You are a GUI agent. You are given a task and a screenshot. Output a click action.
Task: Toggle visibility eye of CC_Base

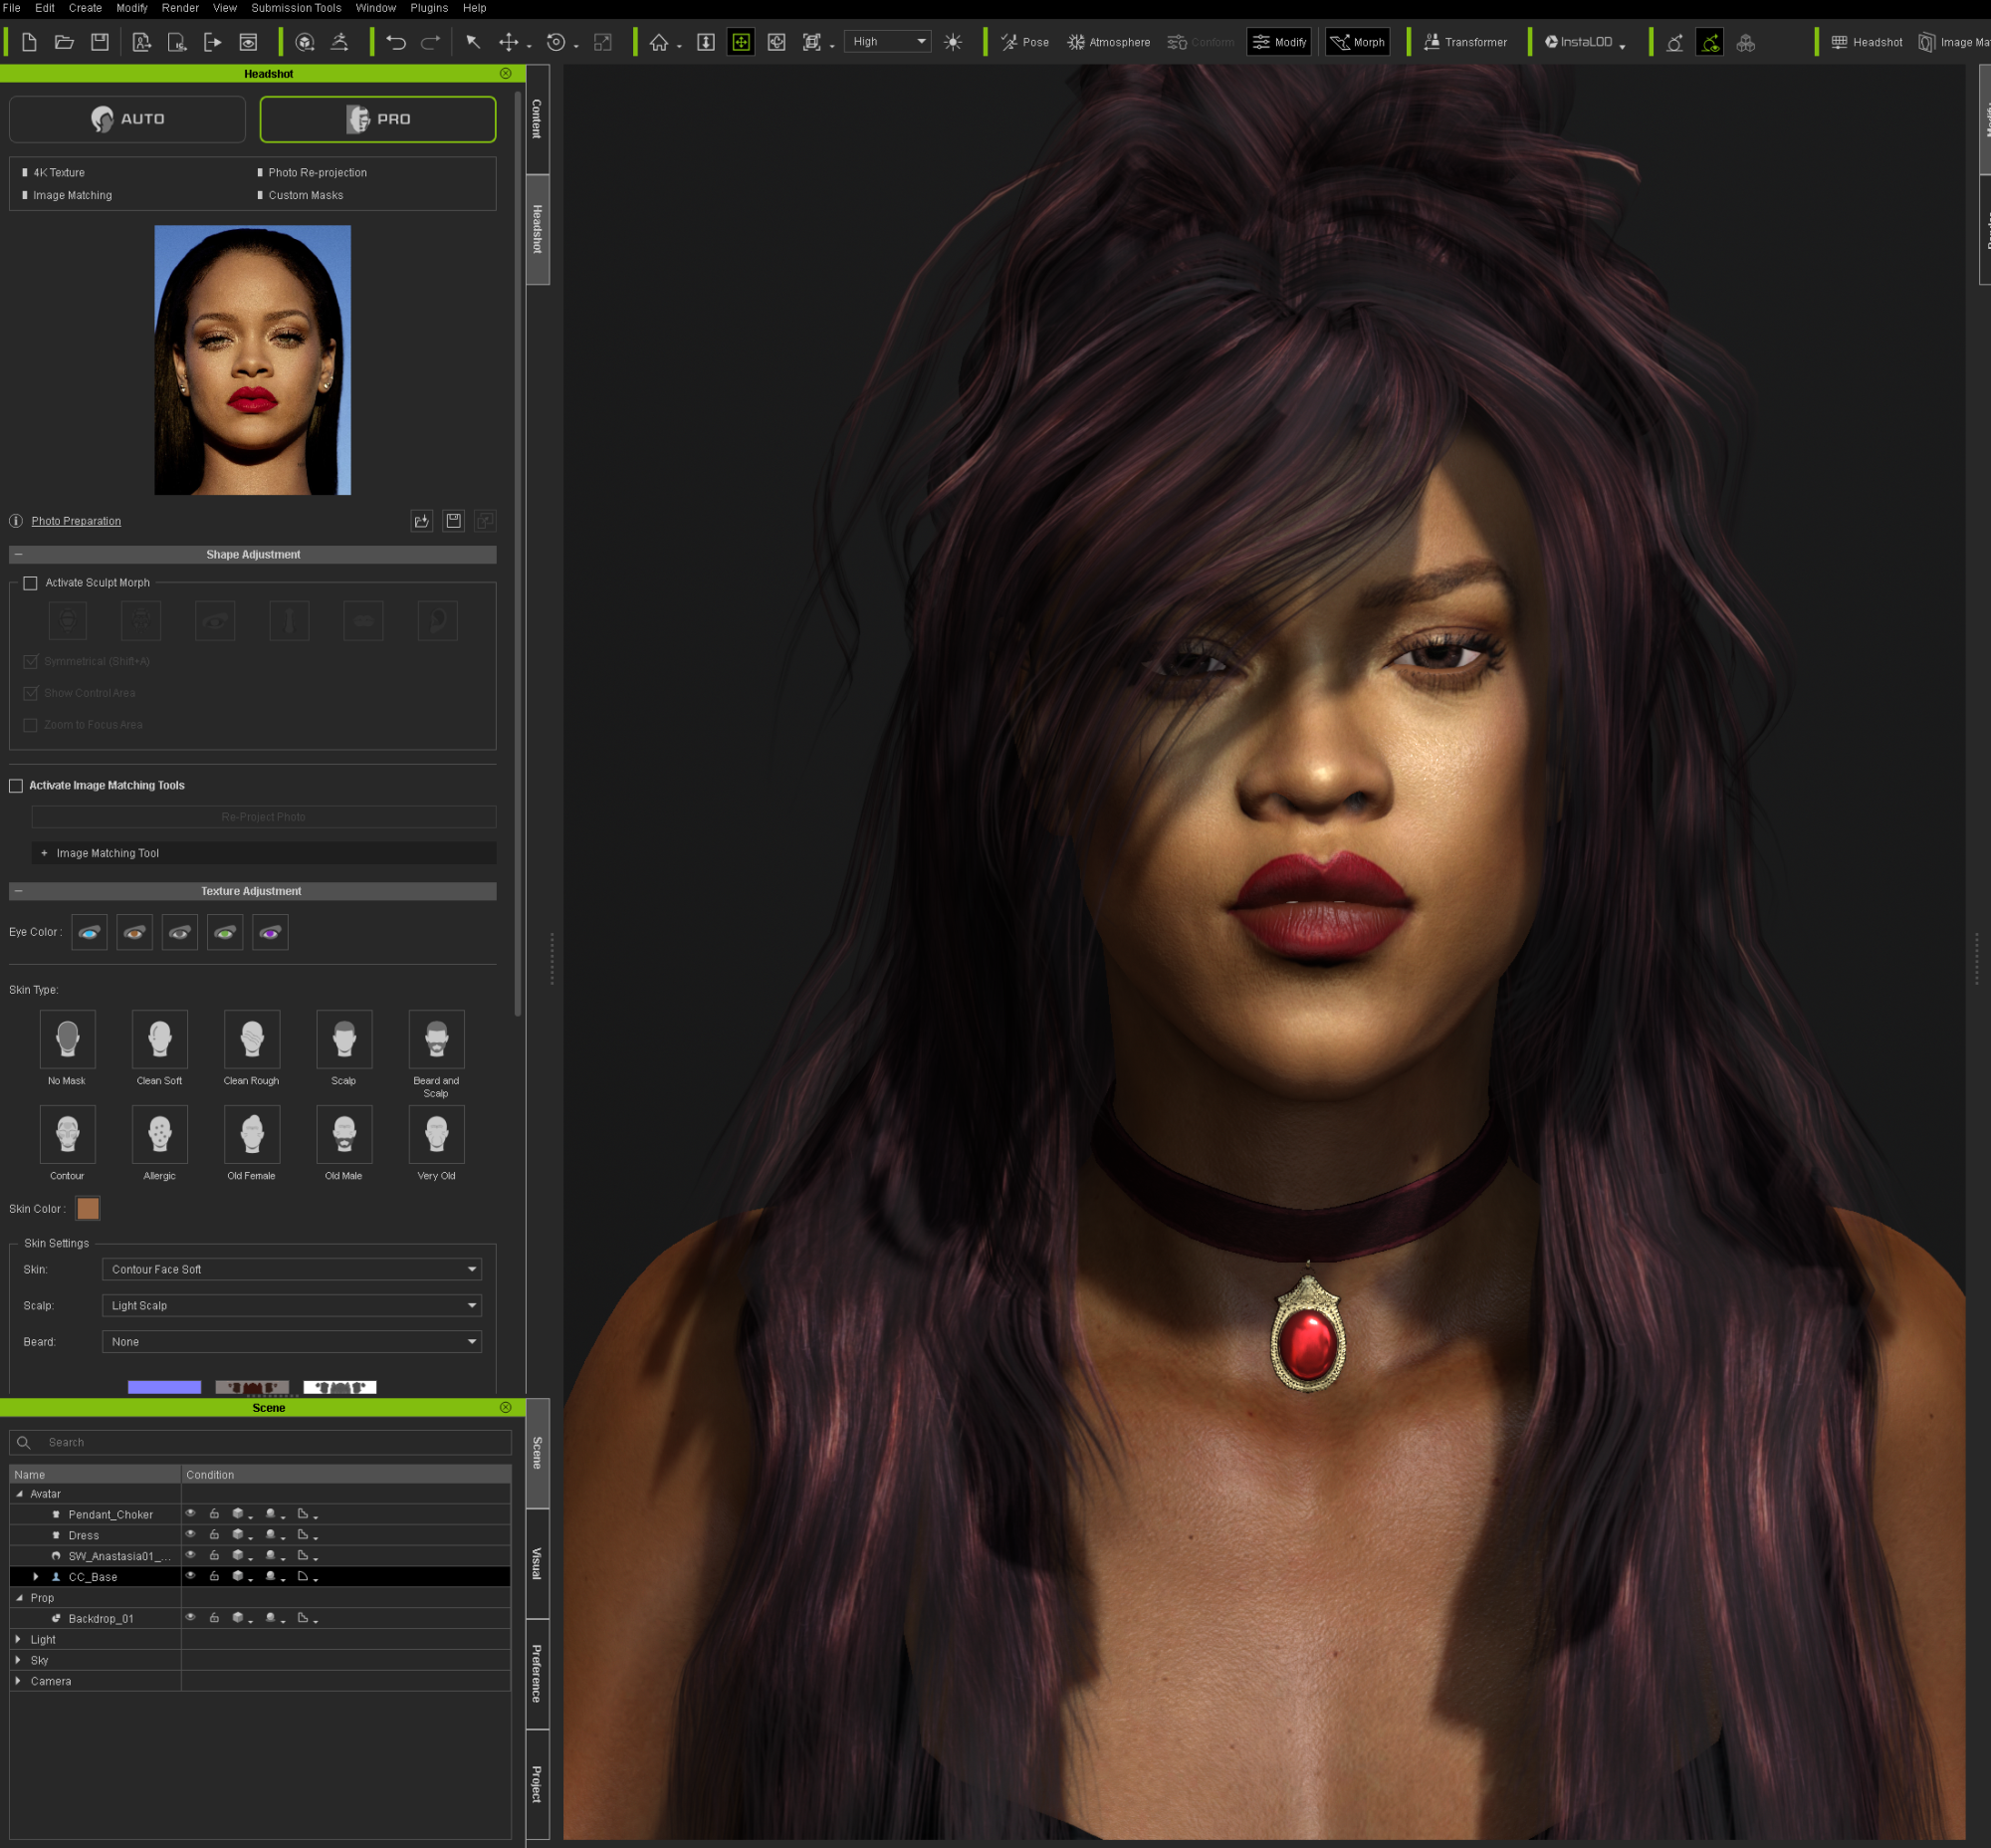coord(190,1577)
